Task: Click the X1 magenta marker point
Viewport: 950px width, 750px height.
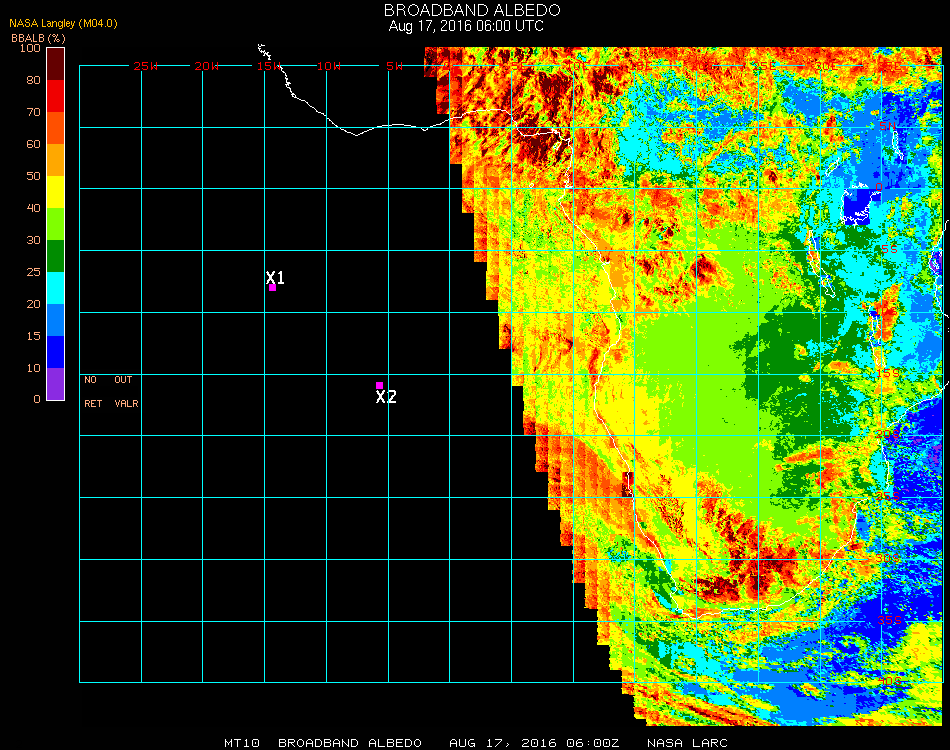Action: 272,287
